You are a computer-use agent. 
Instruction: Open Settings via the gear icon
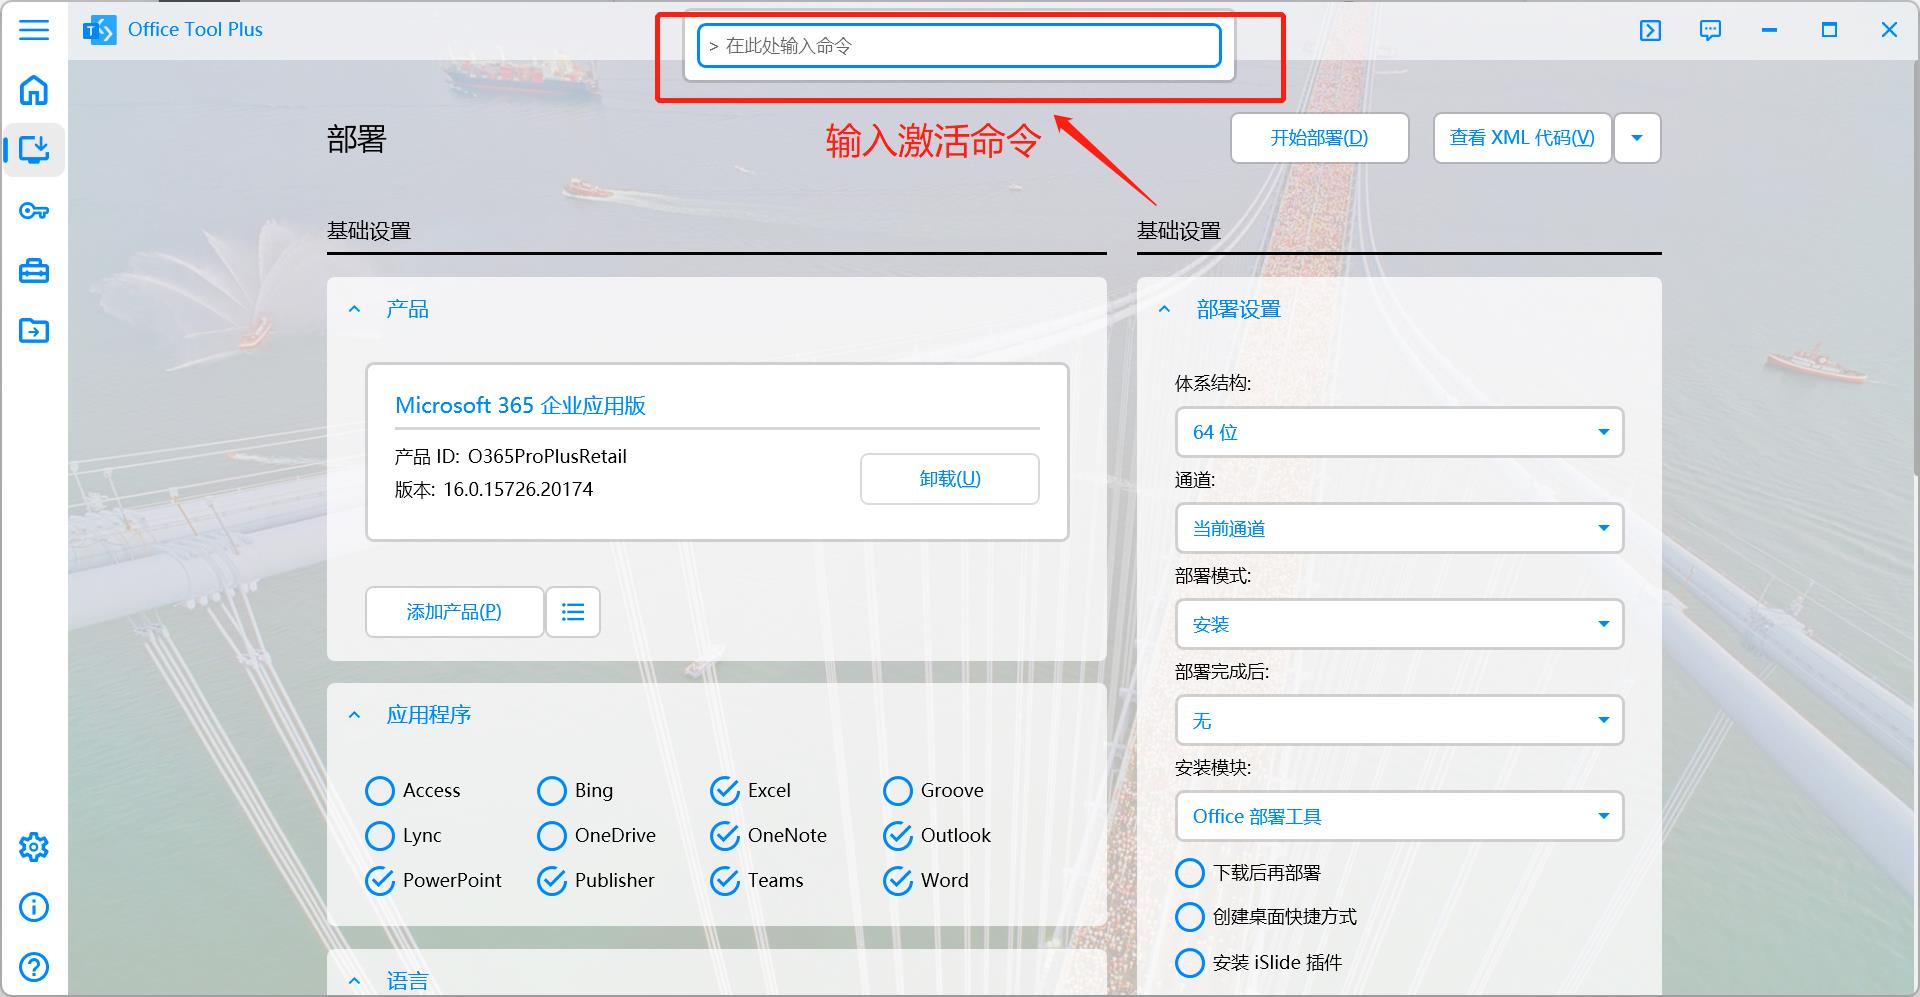[34, 846]
